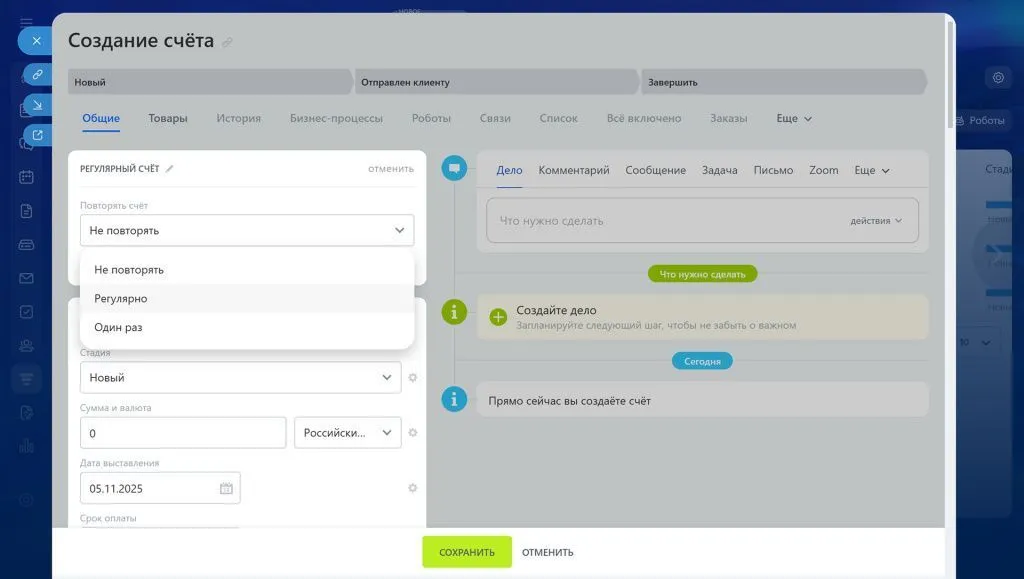Choose Один раз option in the dropdown
Viewport: 1024px width, 579px height.
[118, 327]
